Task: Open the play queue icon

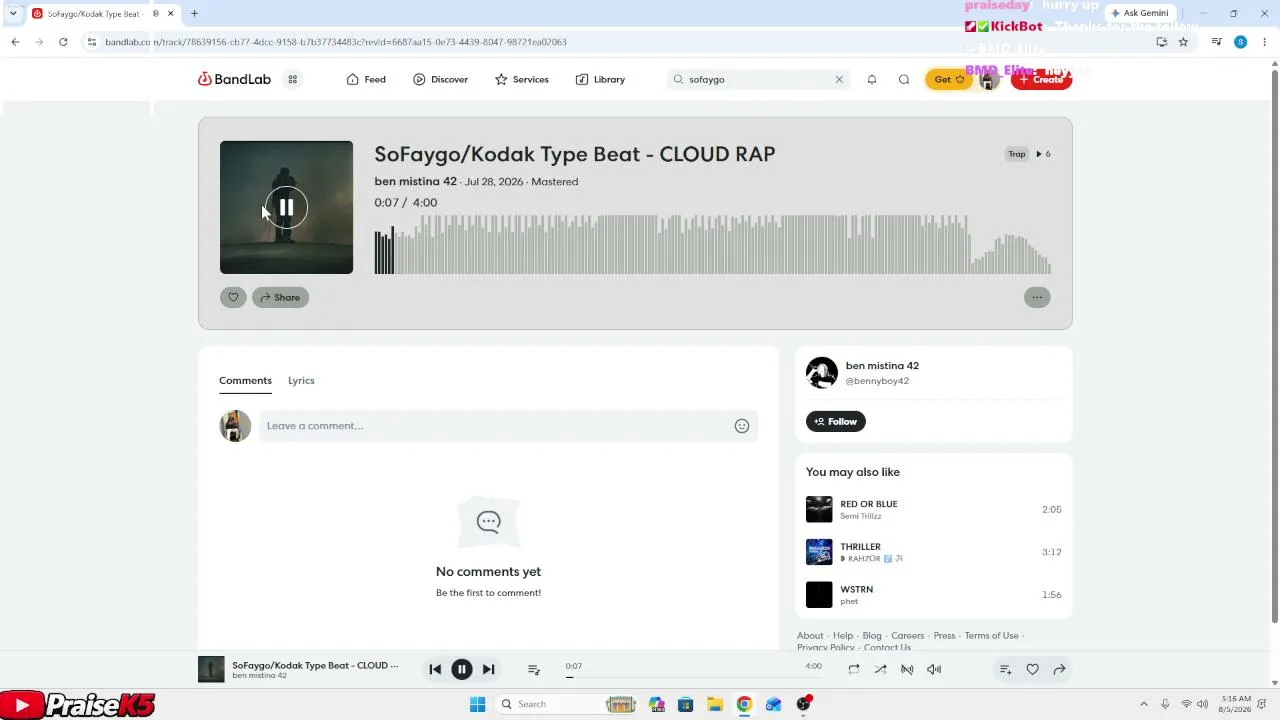Action: coord(534,670)
